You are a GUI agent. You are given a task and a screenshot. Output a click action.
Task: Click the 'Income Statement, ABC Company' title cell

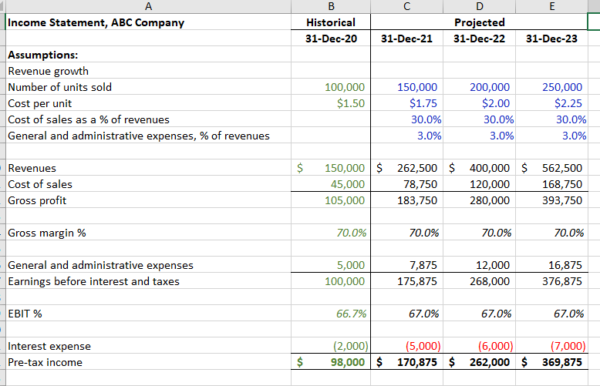(x=148, y=22)
